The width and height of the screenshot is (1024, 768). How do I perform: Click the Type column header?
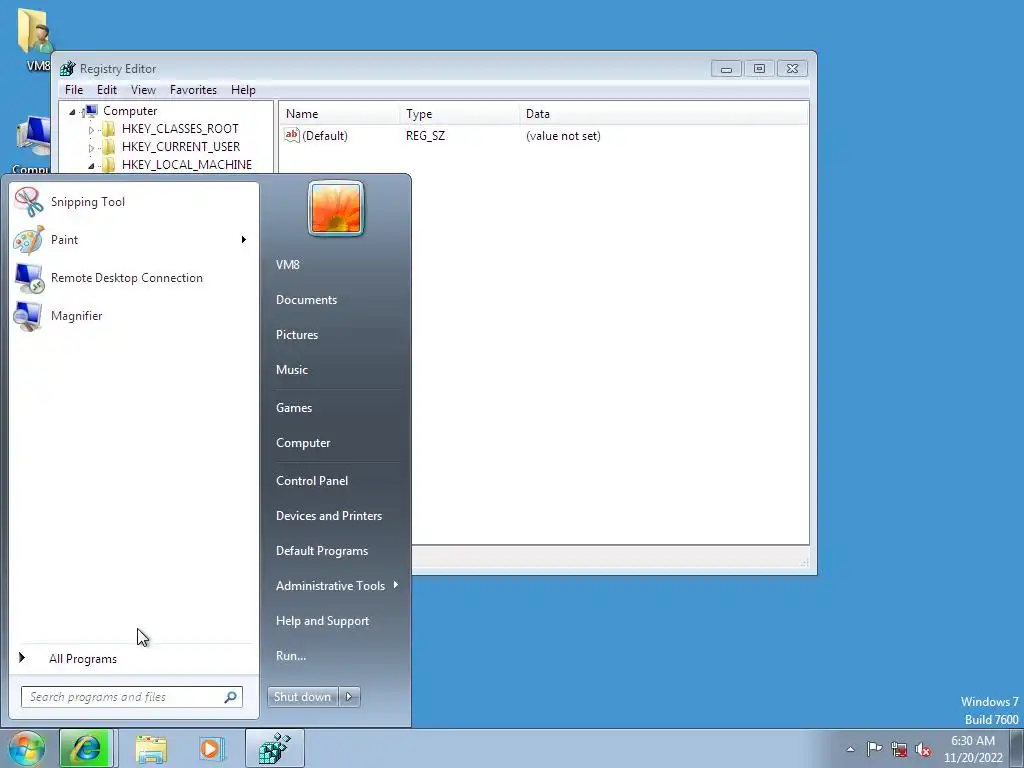click(459, 114)
